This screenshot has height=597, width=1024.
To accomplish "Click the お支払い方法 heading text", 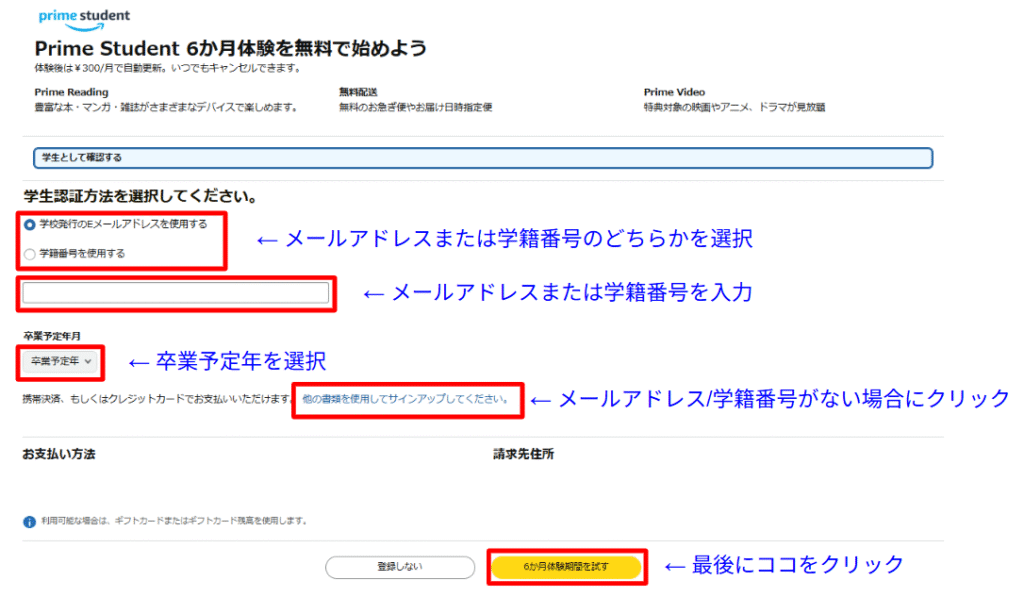I will [x=59, y=454].
